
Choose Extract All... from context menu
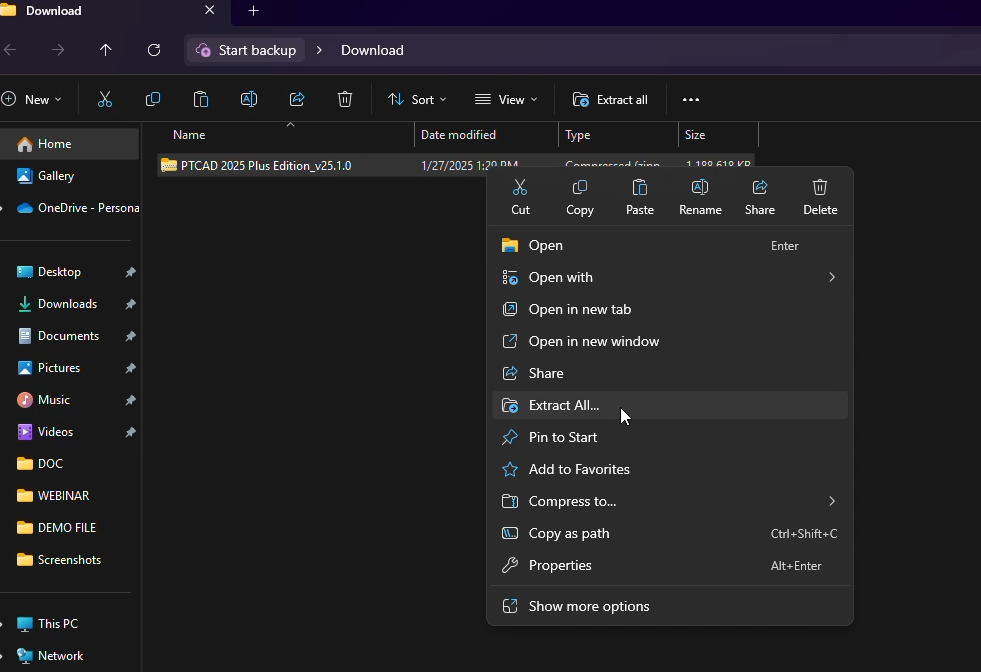click(x=669, y=405)
